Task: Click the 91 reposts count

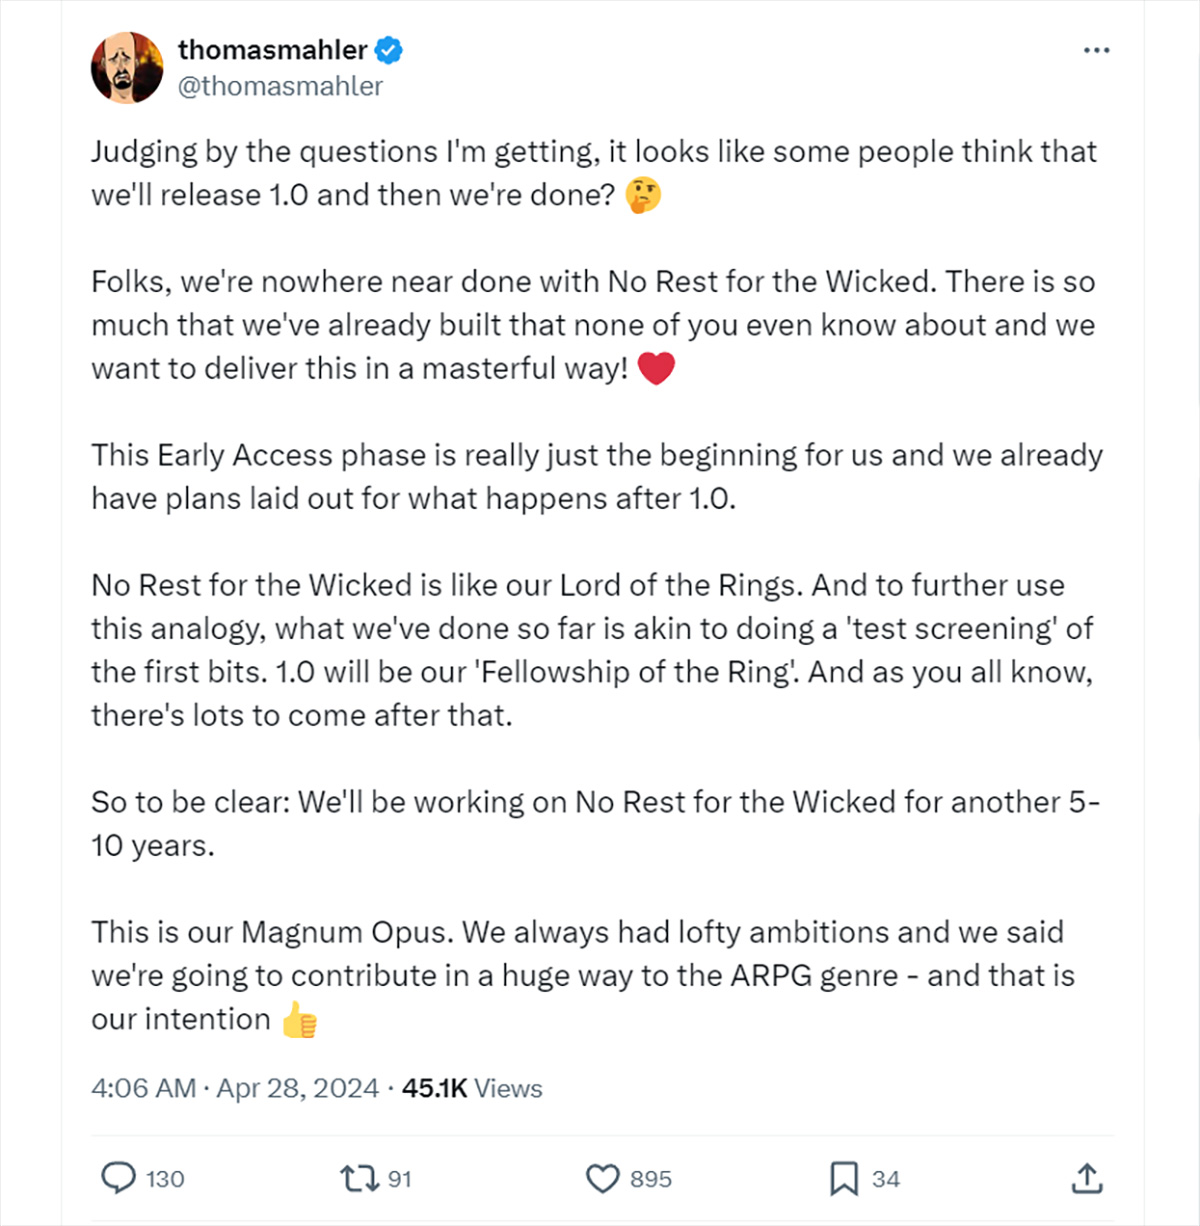Action: pyautogui.click(x=400, y=1179)
